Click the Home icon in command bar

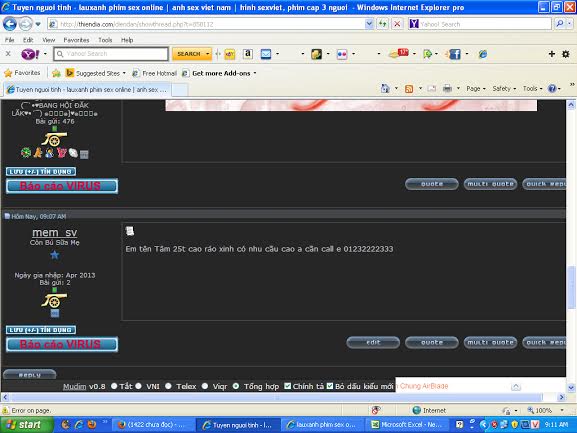385,88
